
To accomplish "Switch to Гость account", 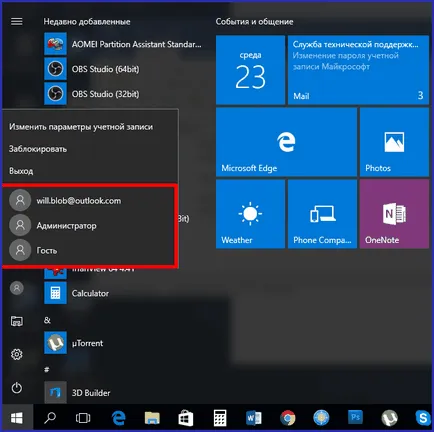I will (x=89, y=250).
